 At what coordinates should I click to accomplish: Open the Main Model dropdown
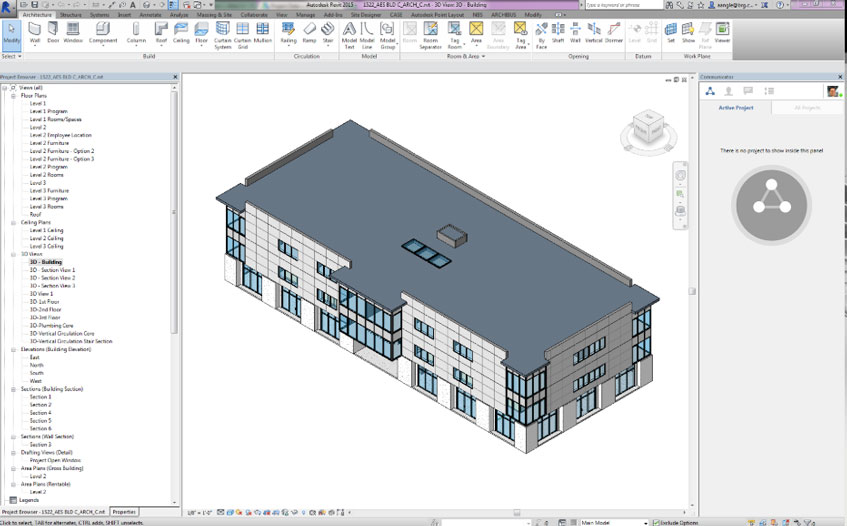(x=615, y=522)
